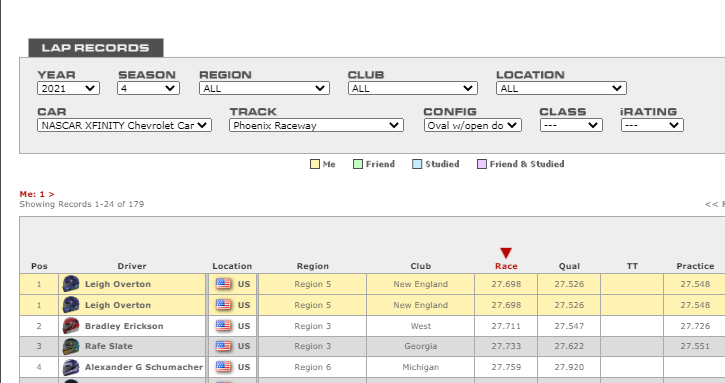
Task: Sort table by Pos column
Action: tap(39, 266)
